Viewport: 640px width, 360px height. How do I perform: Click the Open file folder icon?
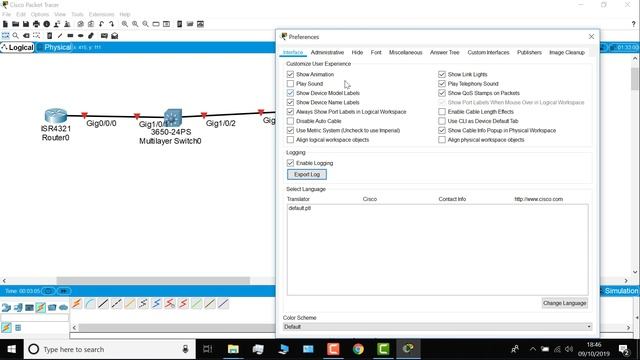[16, 24]
